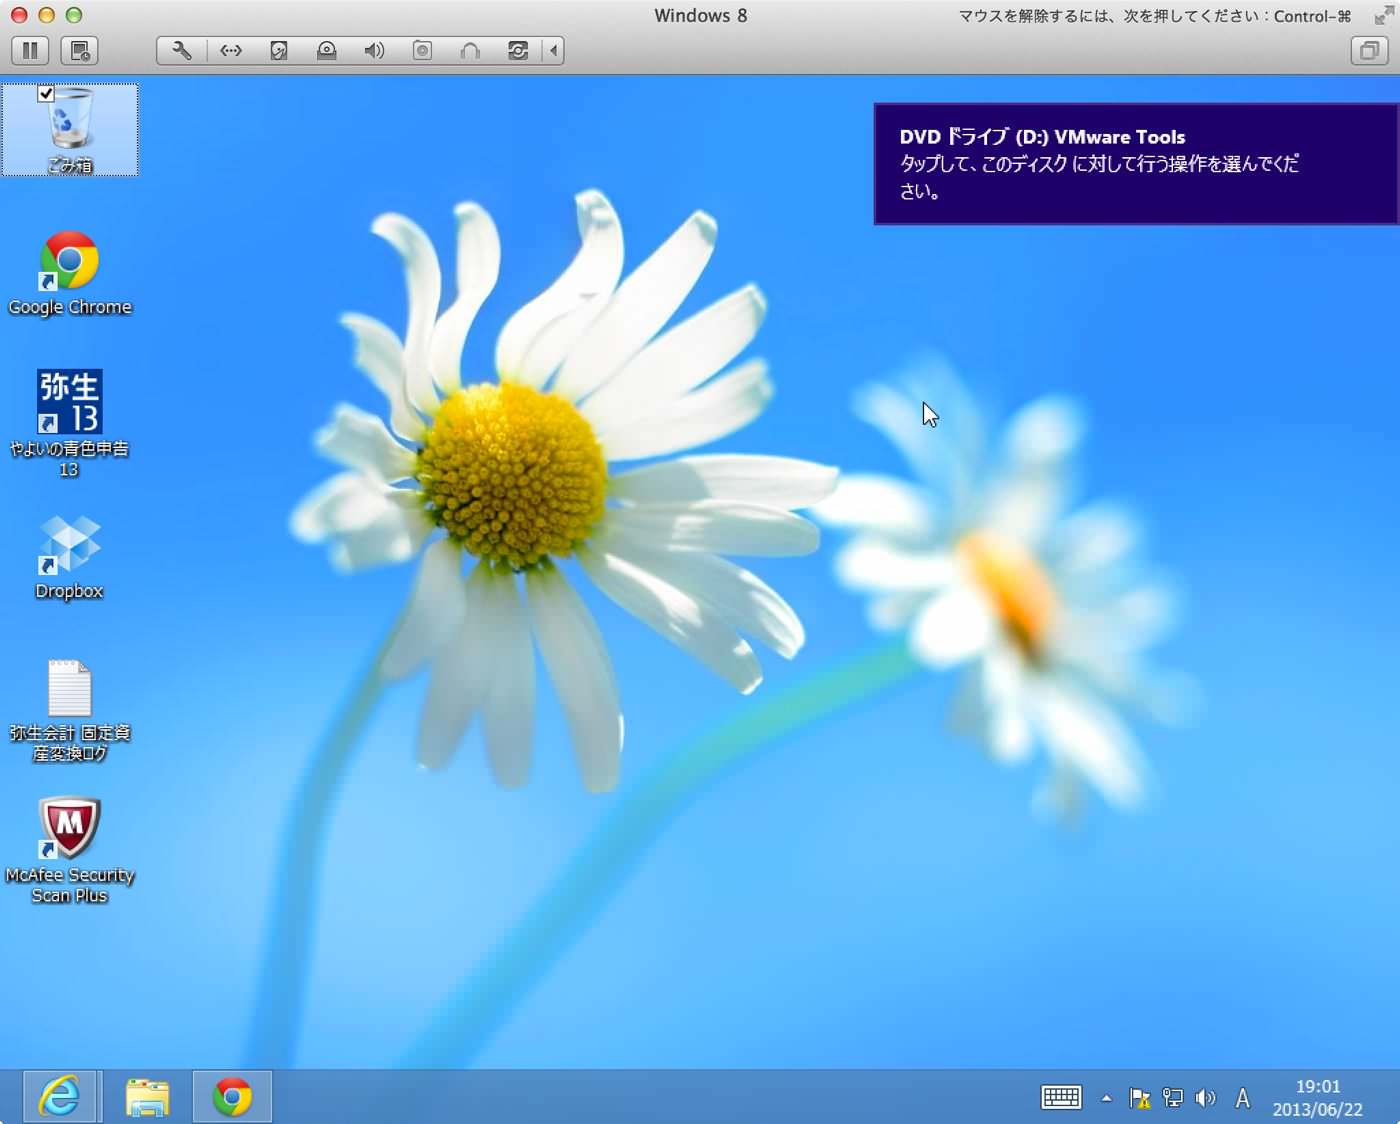Image resolution: width=1400 pixels, height=1124 pixels.
Task: Open Internet Explorer from taskbar
Action: pyautogui.click(x=60, y=1097)
